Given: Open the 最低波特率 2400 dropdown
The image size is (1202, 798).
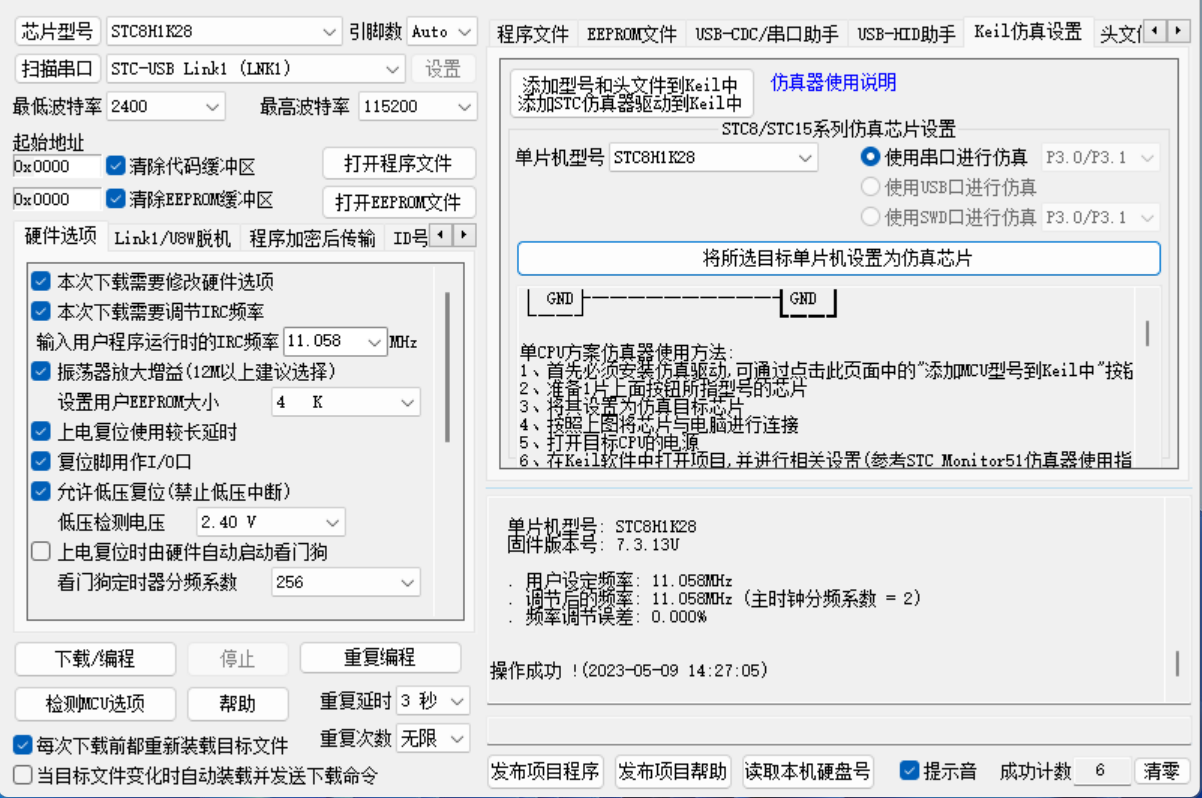Looking at the screenshot, I should (x=165, y=106).
